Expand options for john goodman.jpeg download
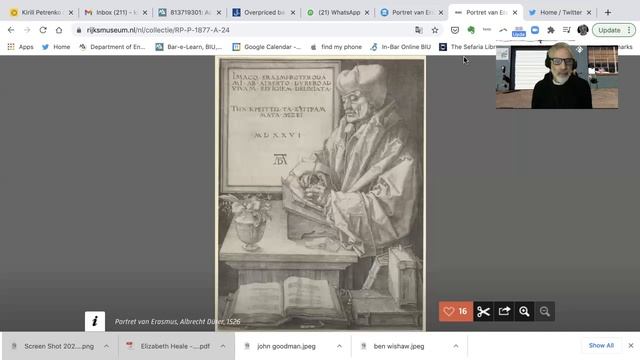Image resolution: width=640 pixels, height=360 pixels. [x=339, y=346]
